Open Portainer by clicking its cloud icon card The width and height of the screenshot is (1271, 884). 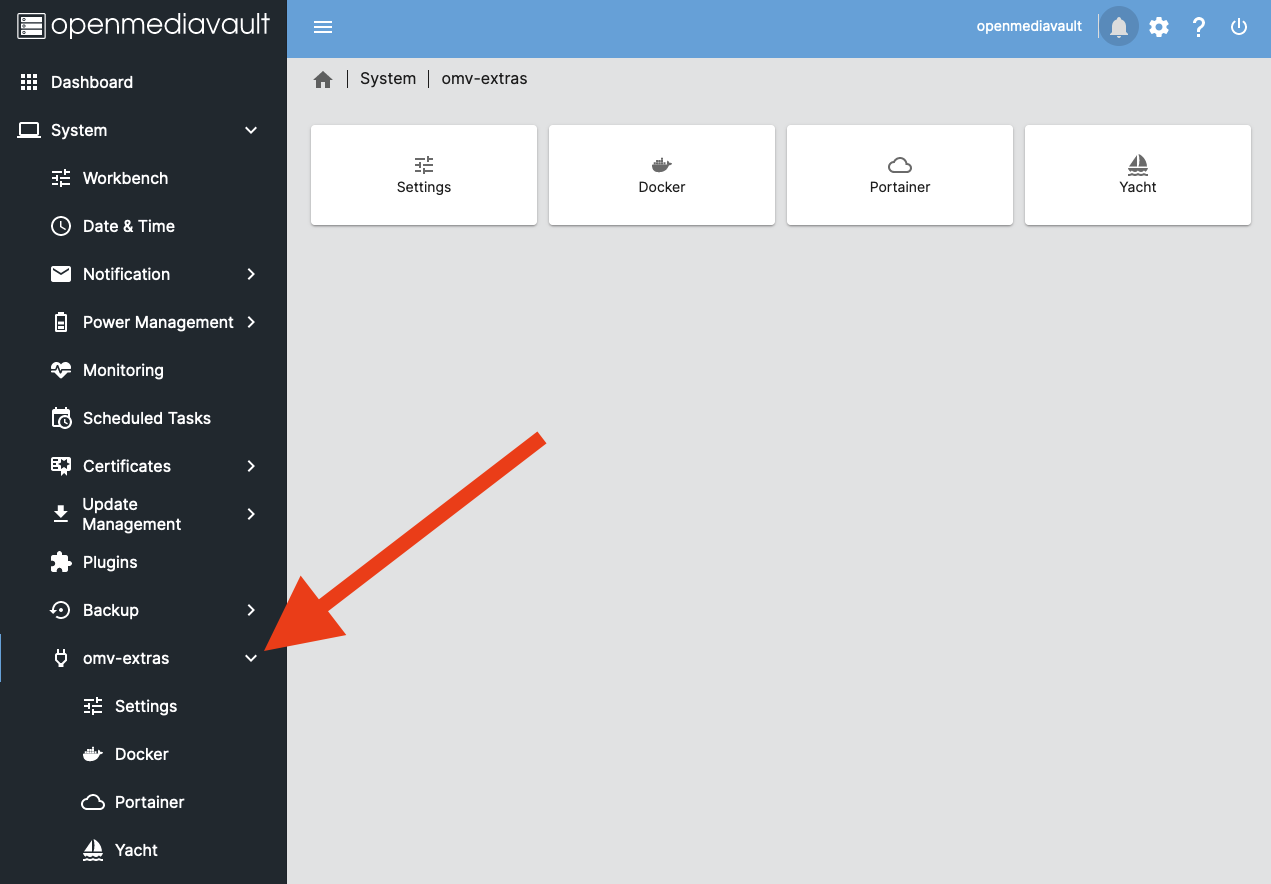(899, 175)
